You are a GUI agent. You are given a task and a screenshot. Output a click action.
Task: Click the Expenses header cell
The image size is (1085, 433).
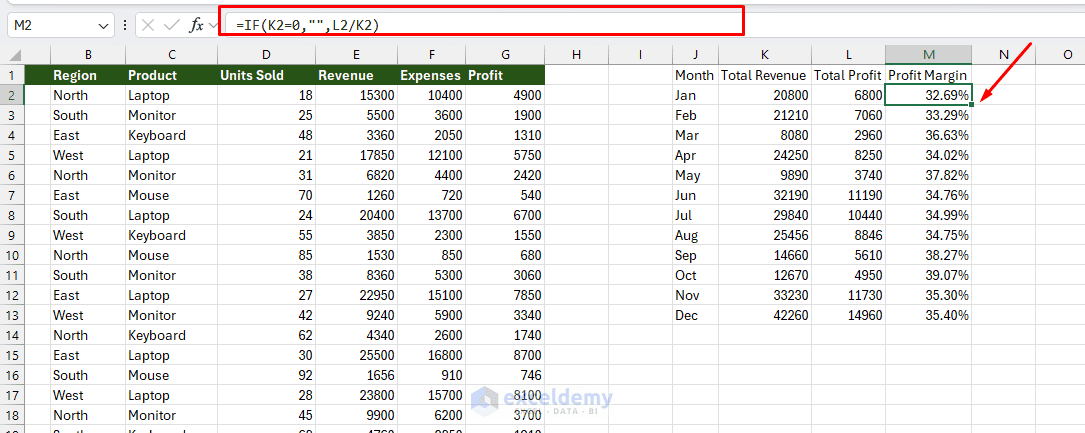(432, 75)
